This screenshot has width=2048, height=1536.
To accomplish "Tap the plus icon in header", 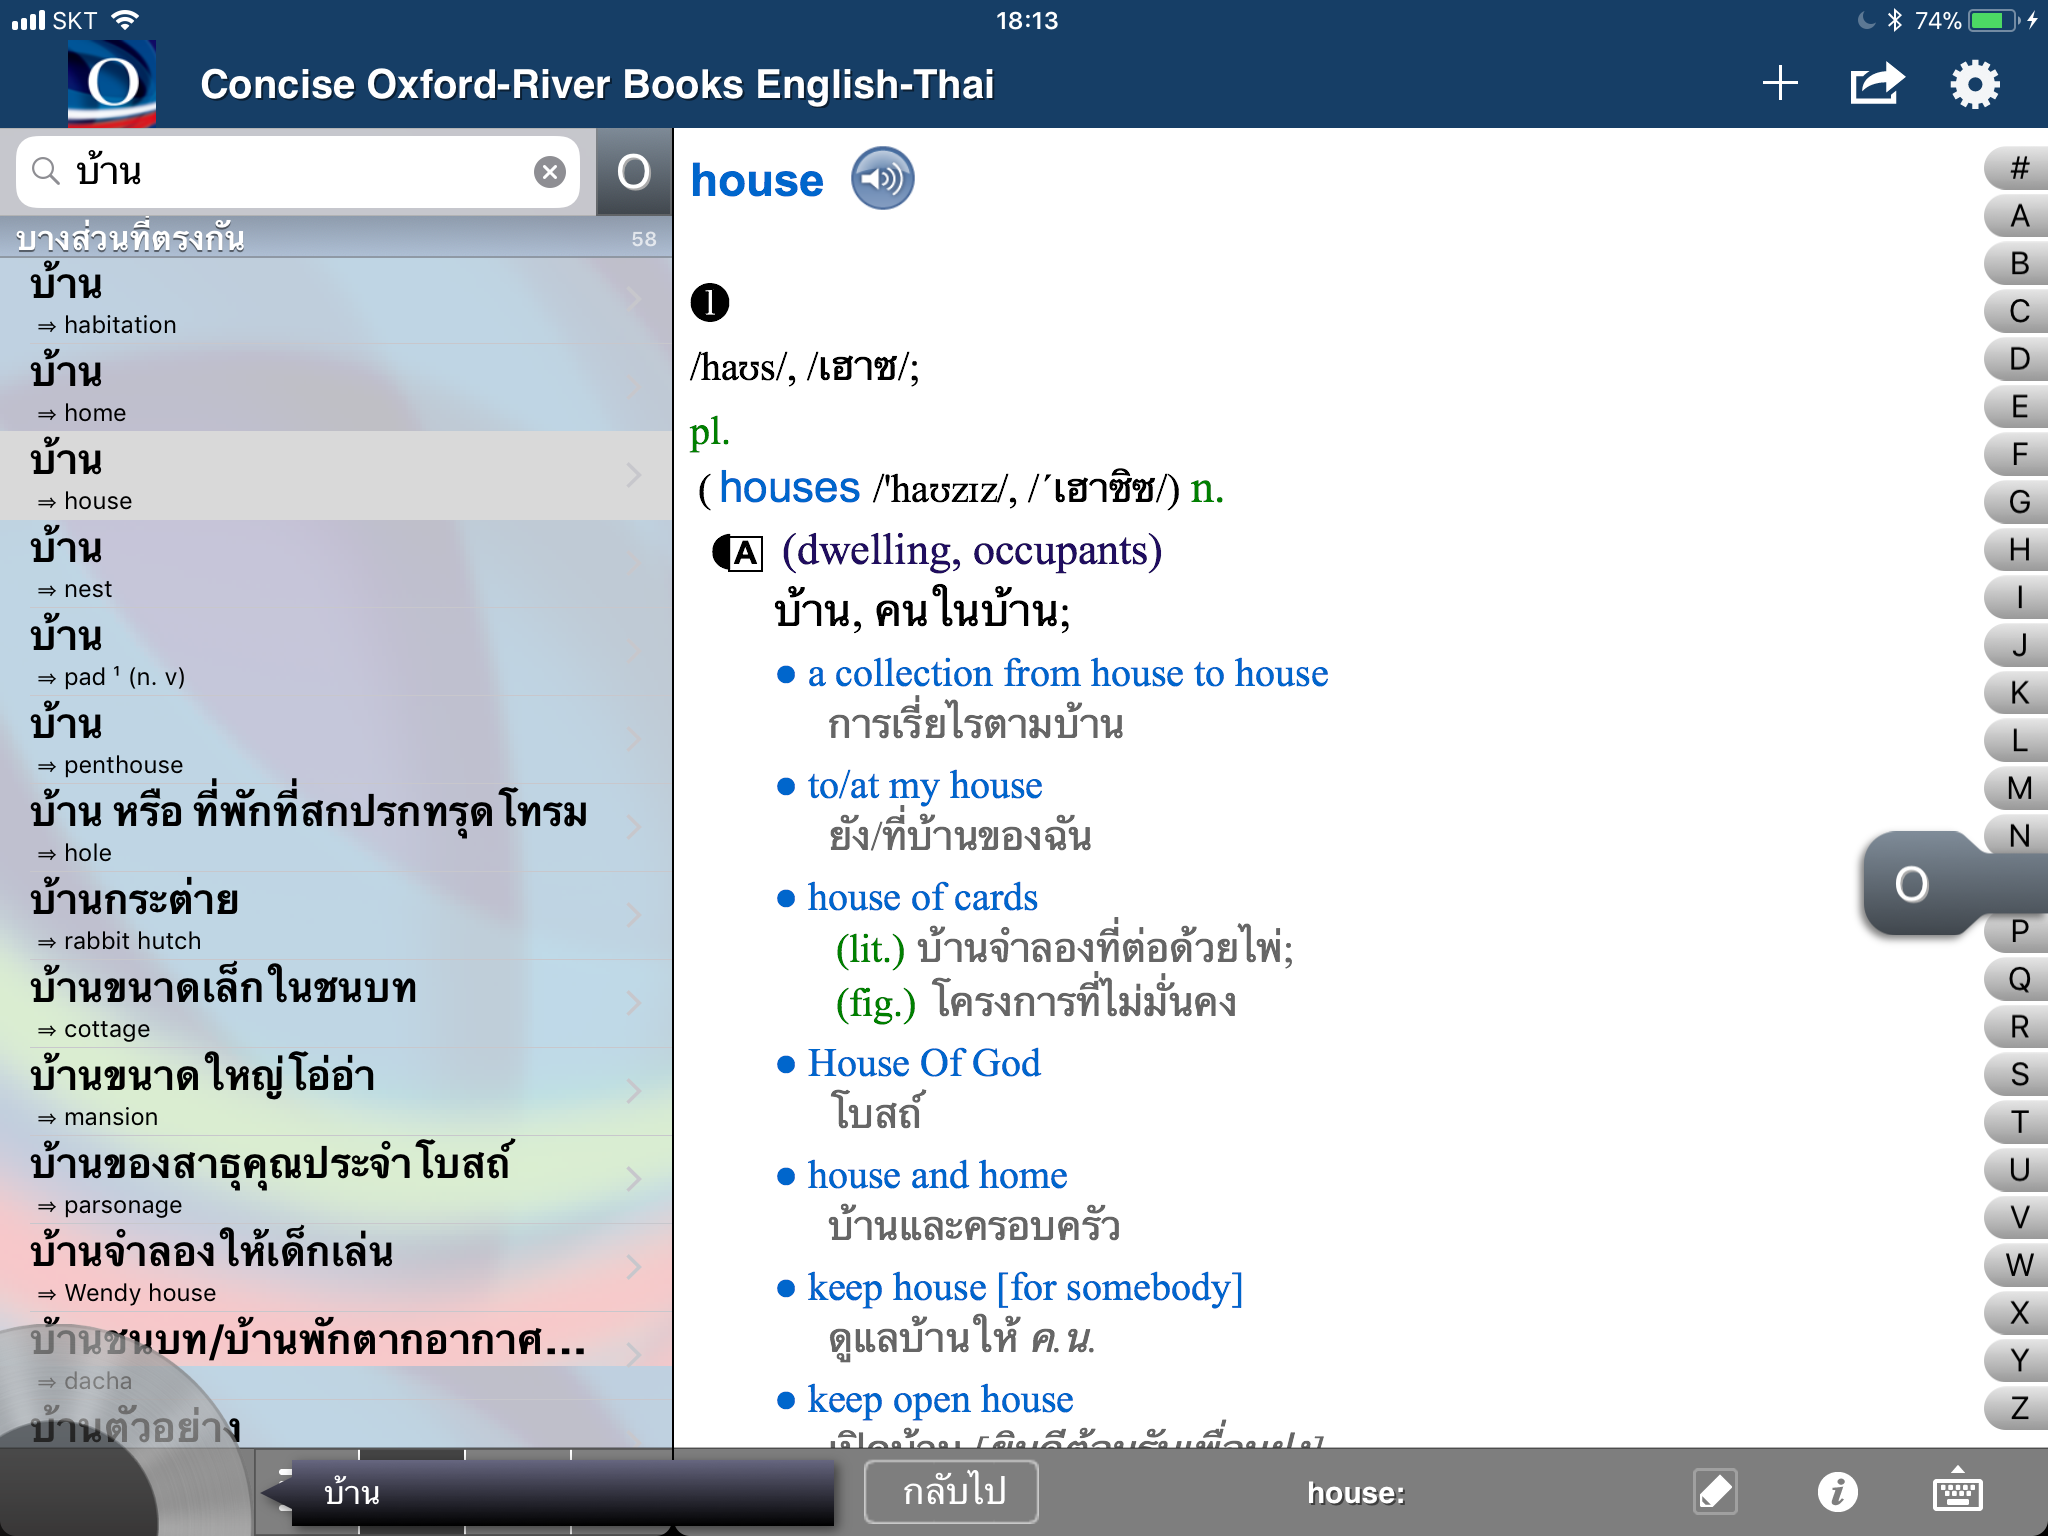I will (1779, 83).
